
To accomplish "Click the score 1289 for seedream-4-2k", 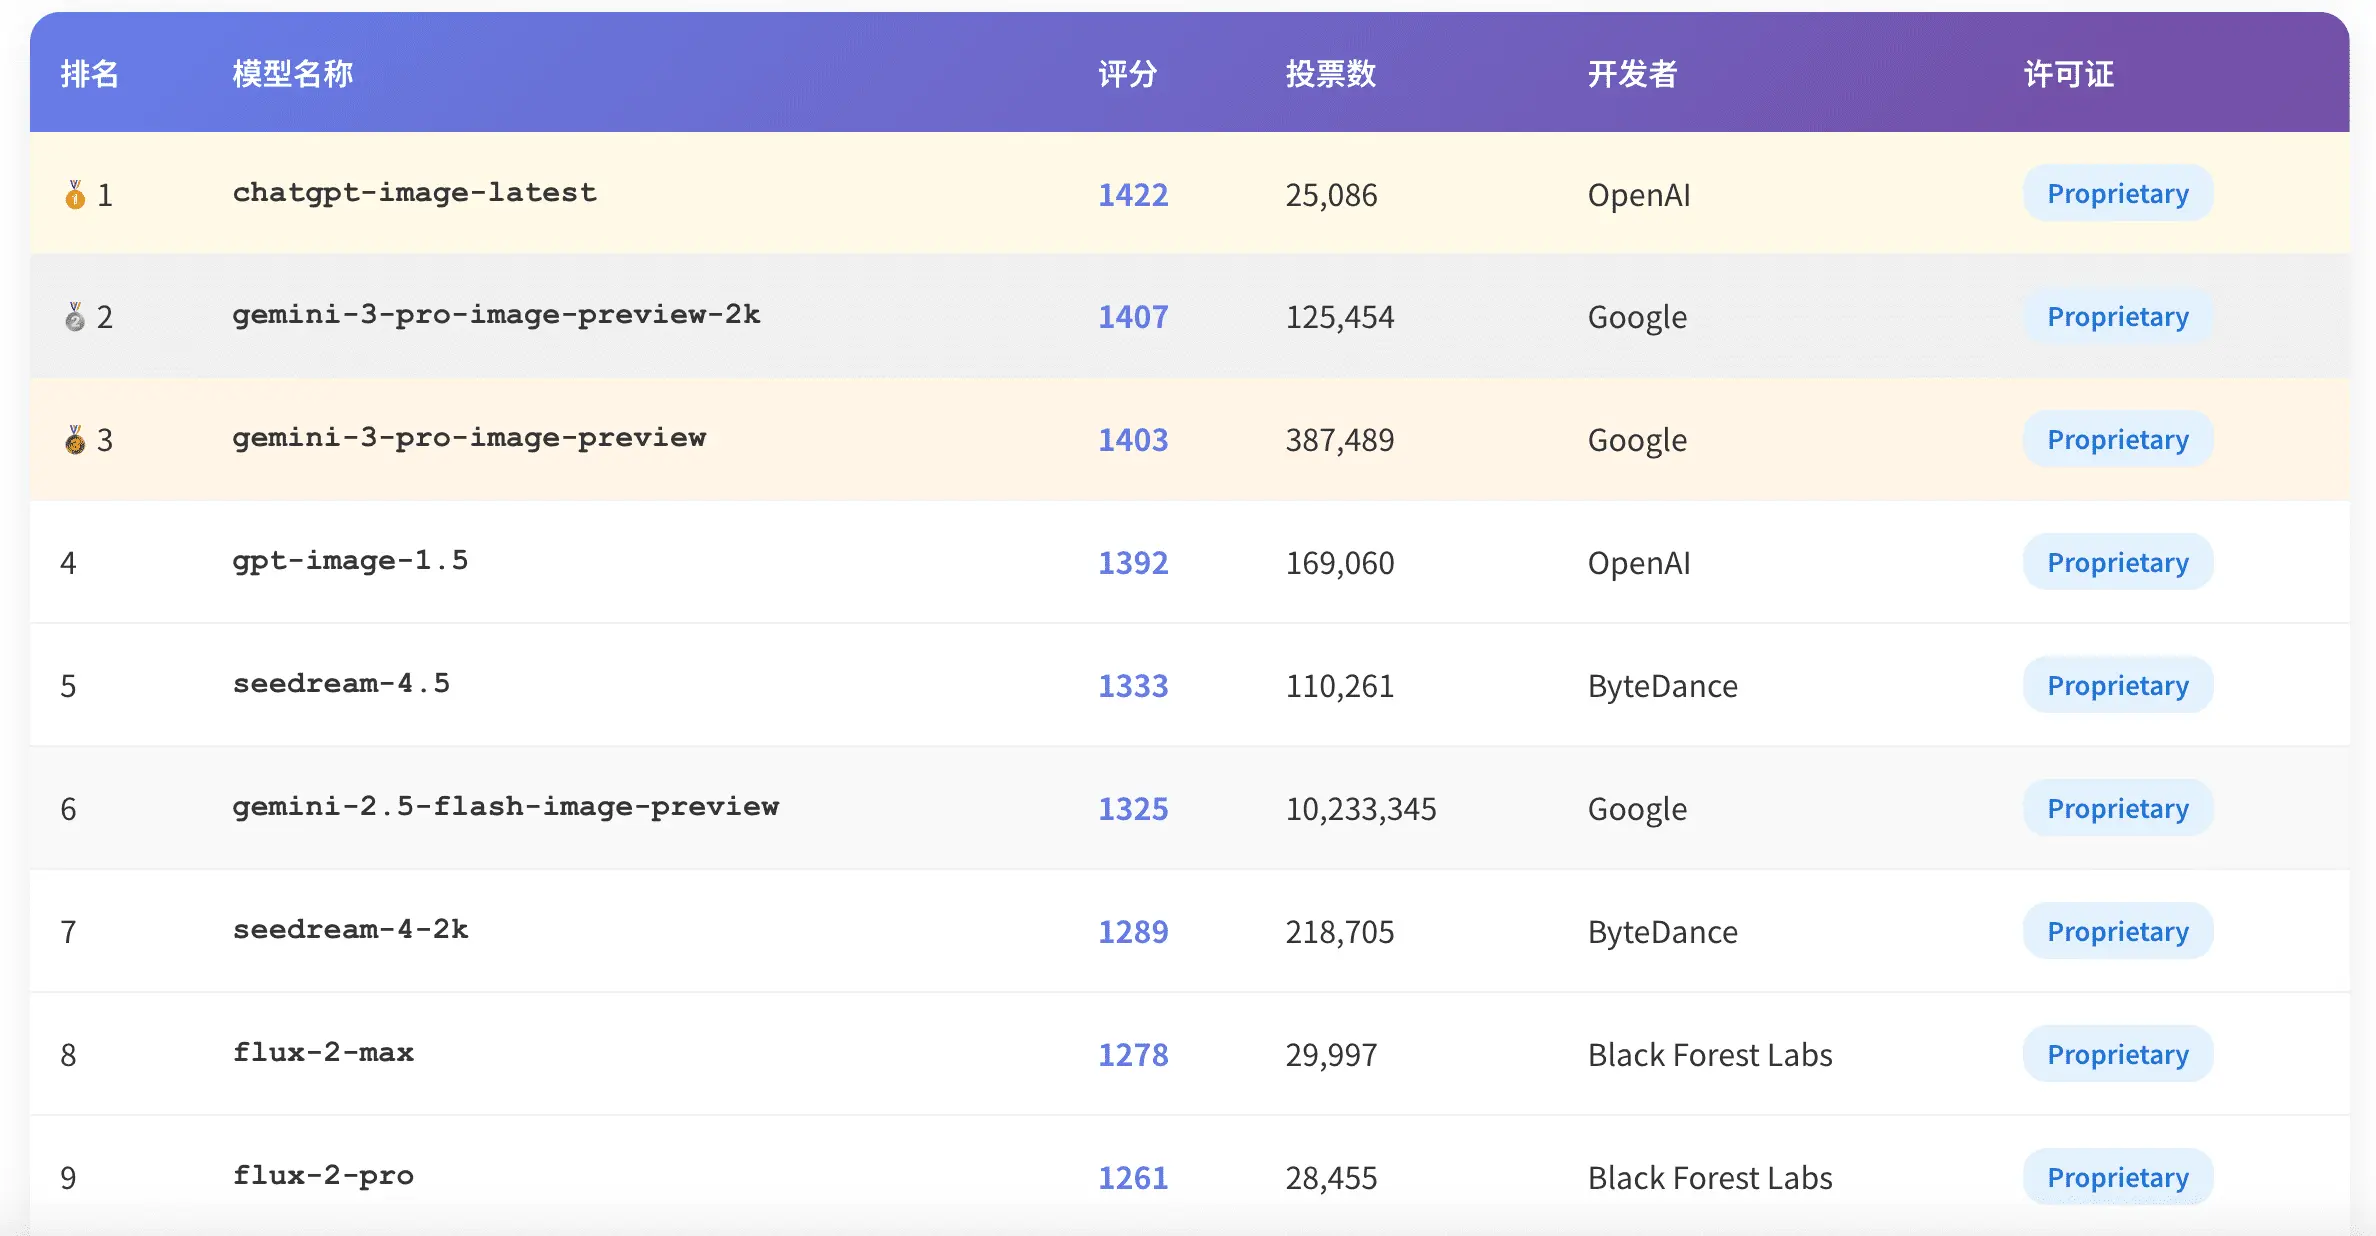I will coord(1133,931).
